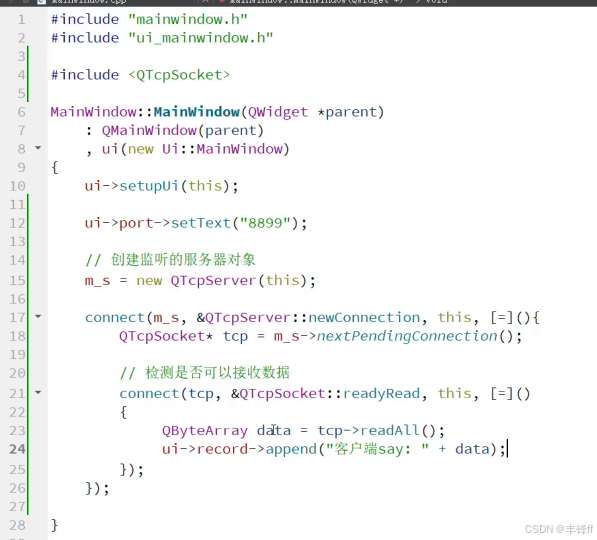The image size is (597, 540).
Task: Click the newConnection signal on line 17
Action: click(364, 317)
